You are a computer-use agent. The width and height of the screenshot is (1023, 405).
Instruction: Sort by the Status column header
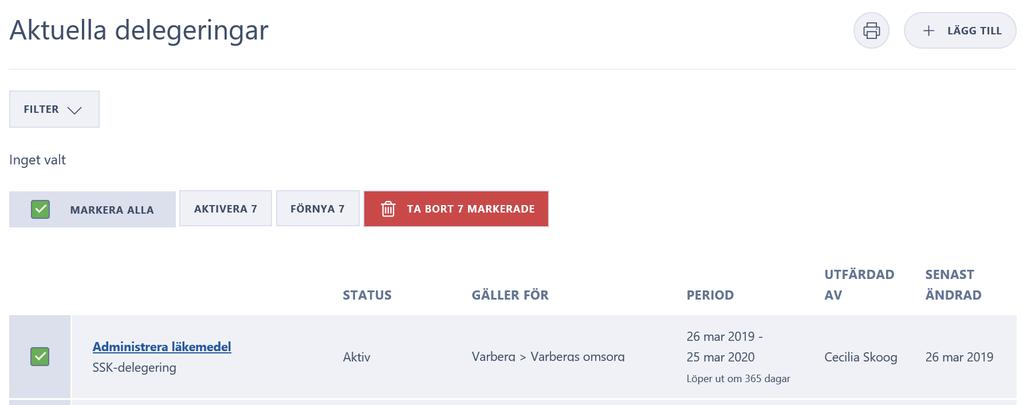point(367,295)
